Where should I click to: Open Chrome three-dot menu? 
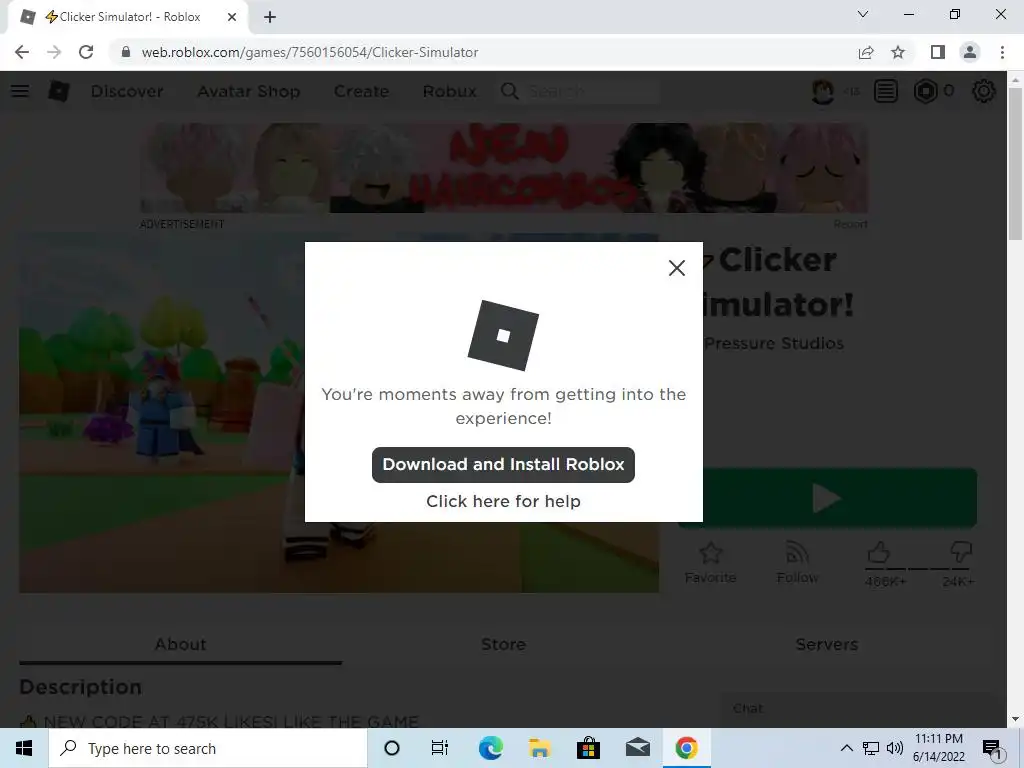coord(1002,52)
